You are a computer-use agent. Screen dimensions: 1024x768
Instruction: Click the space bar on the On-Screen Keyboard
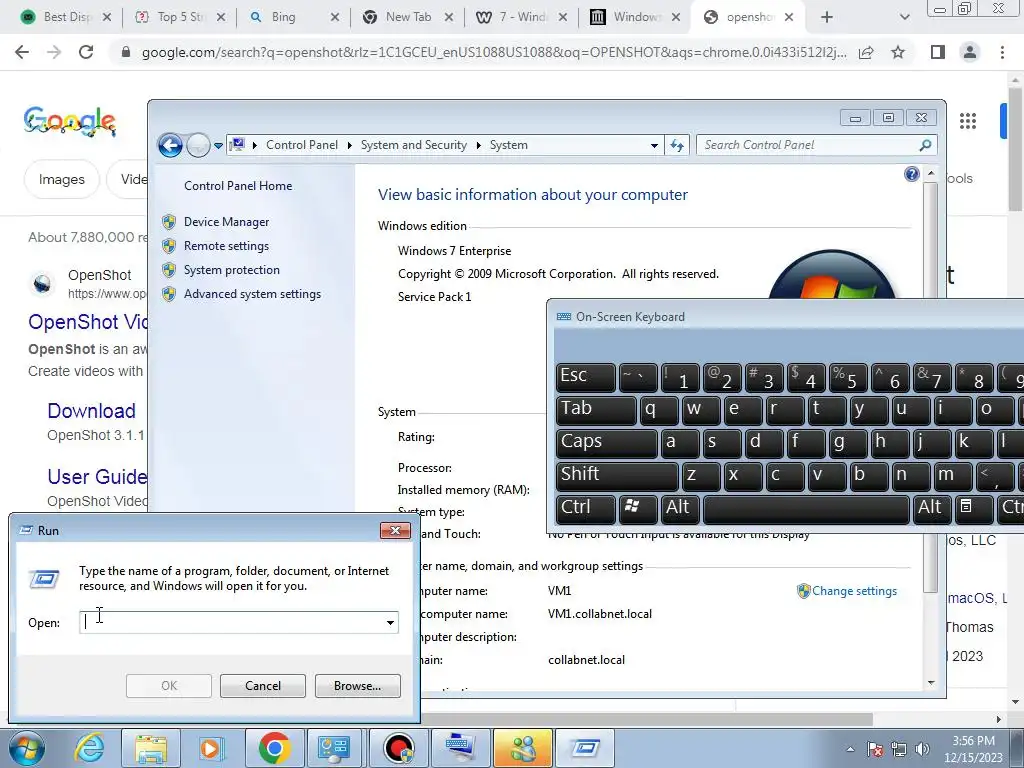click(x=806, y=507)
